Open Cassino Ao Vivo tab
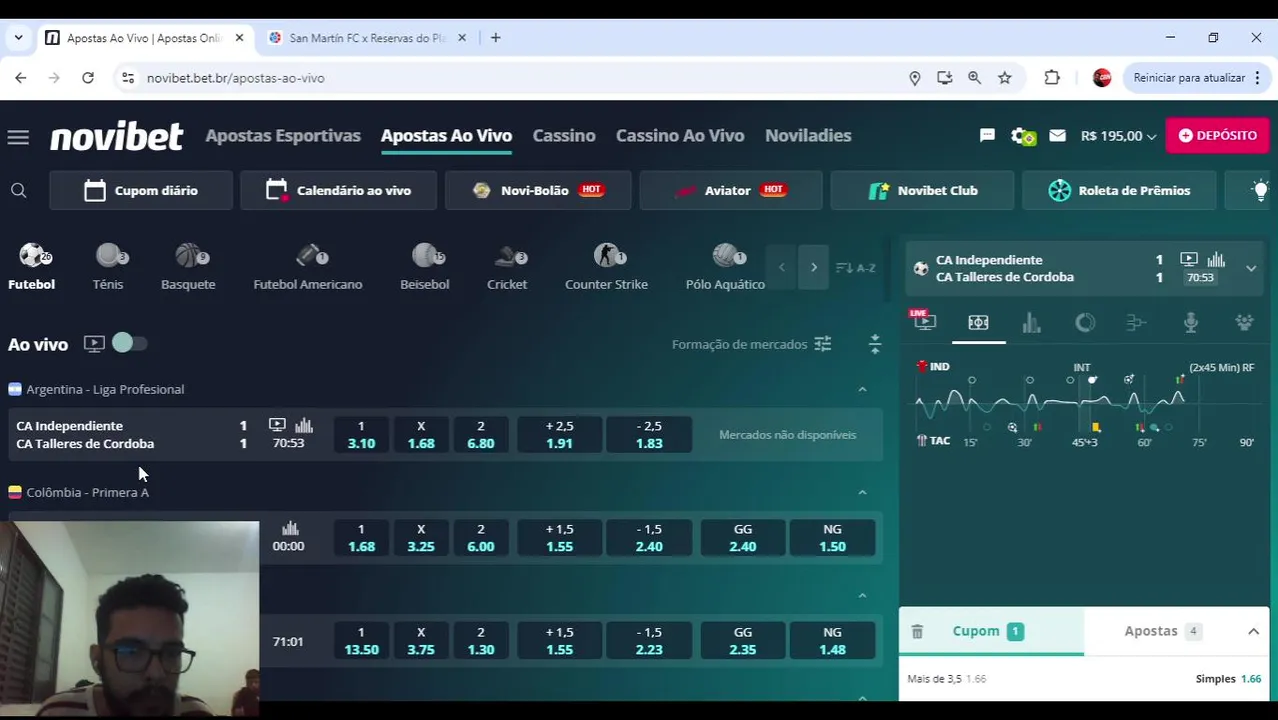The height and width of the screenshot is (720, 1278). 680,135
